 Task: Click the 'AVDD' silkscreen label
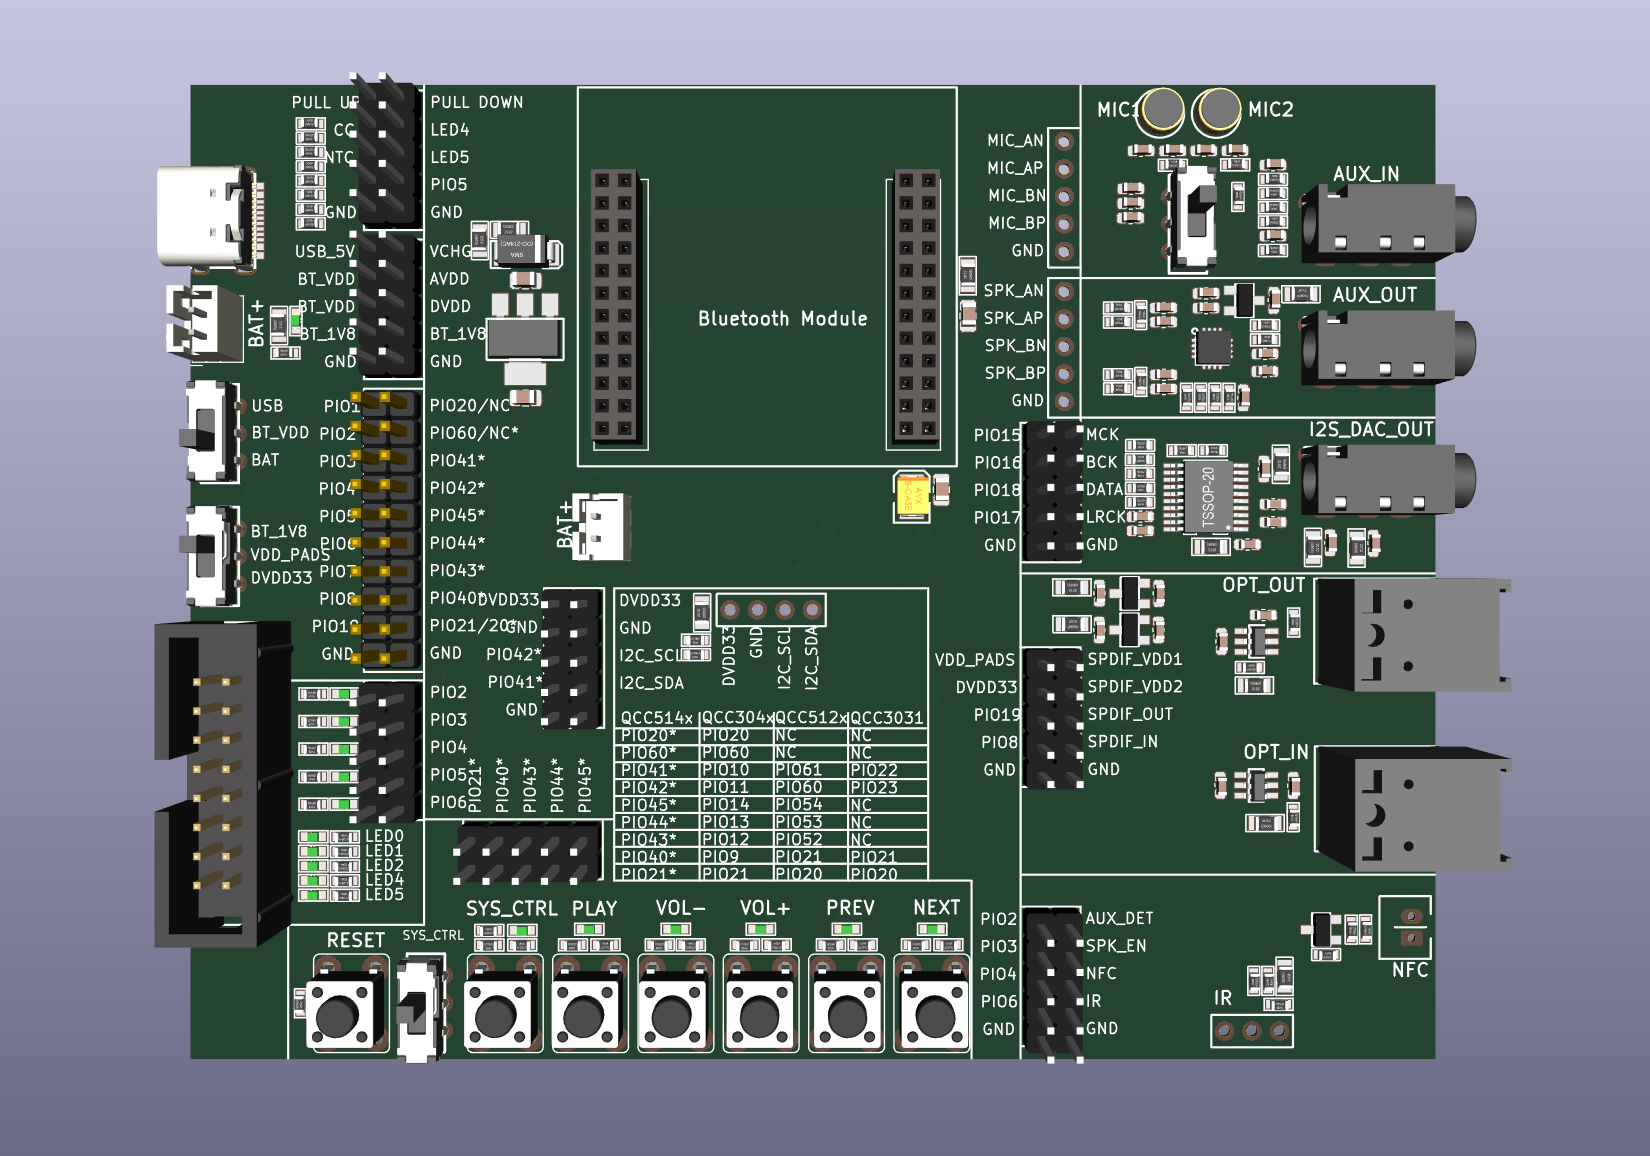pyautogui.click(x=449, y=279)
